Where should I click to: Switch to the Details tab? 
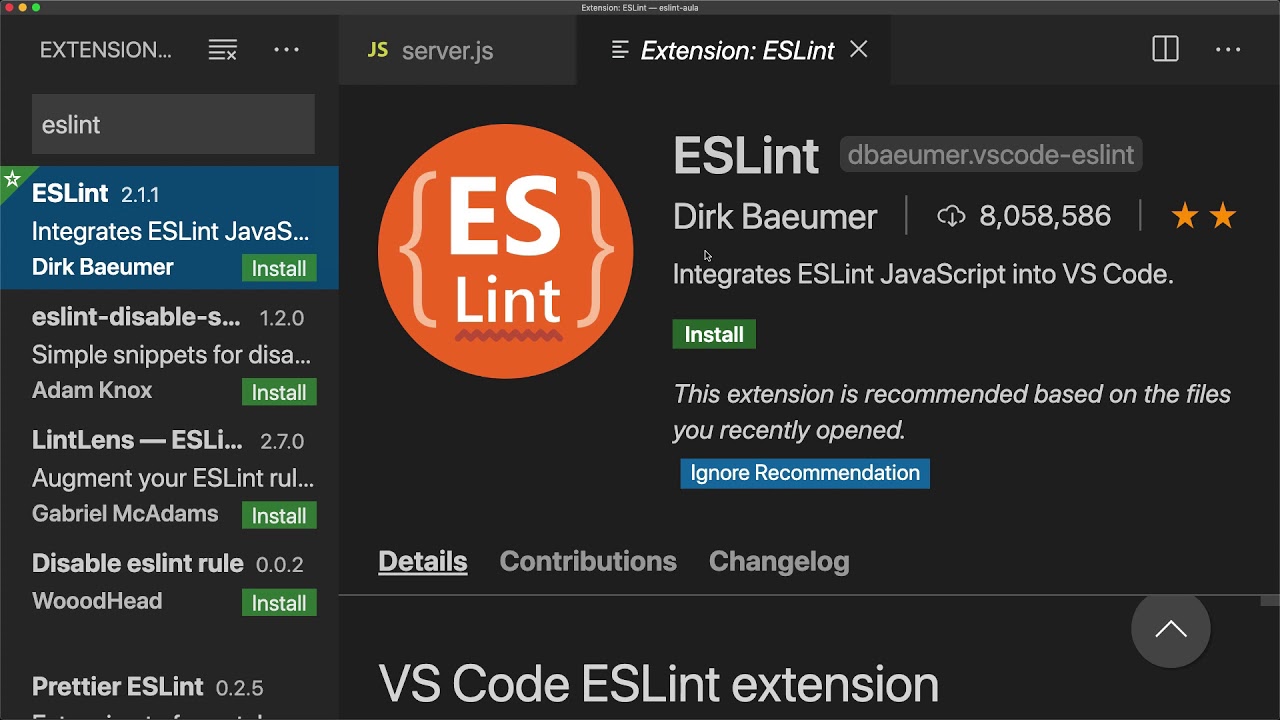click(x=423, y=562)
